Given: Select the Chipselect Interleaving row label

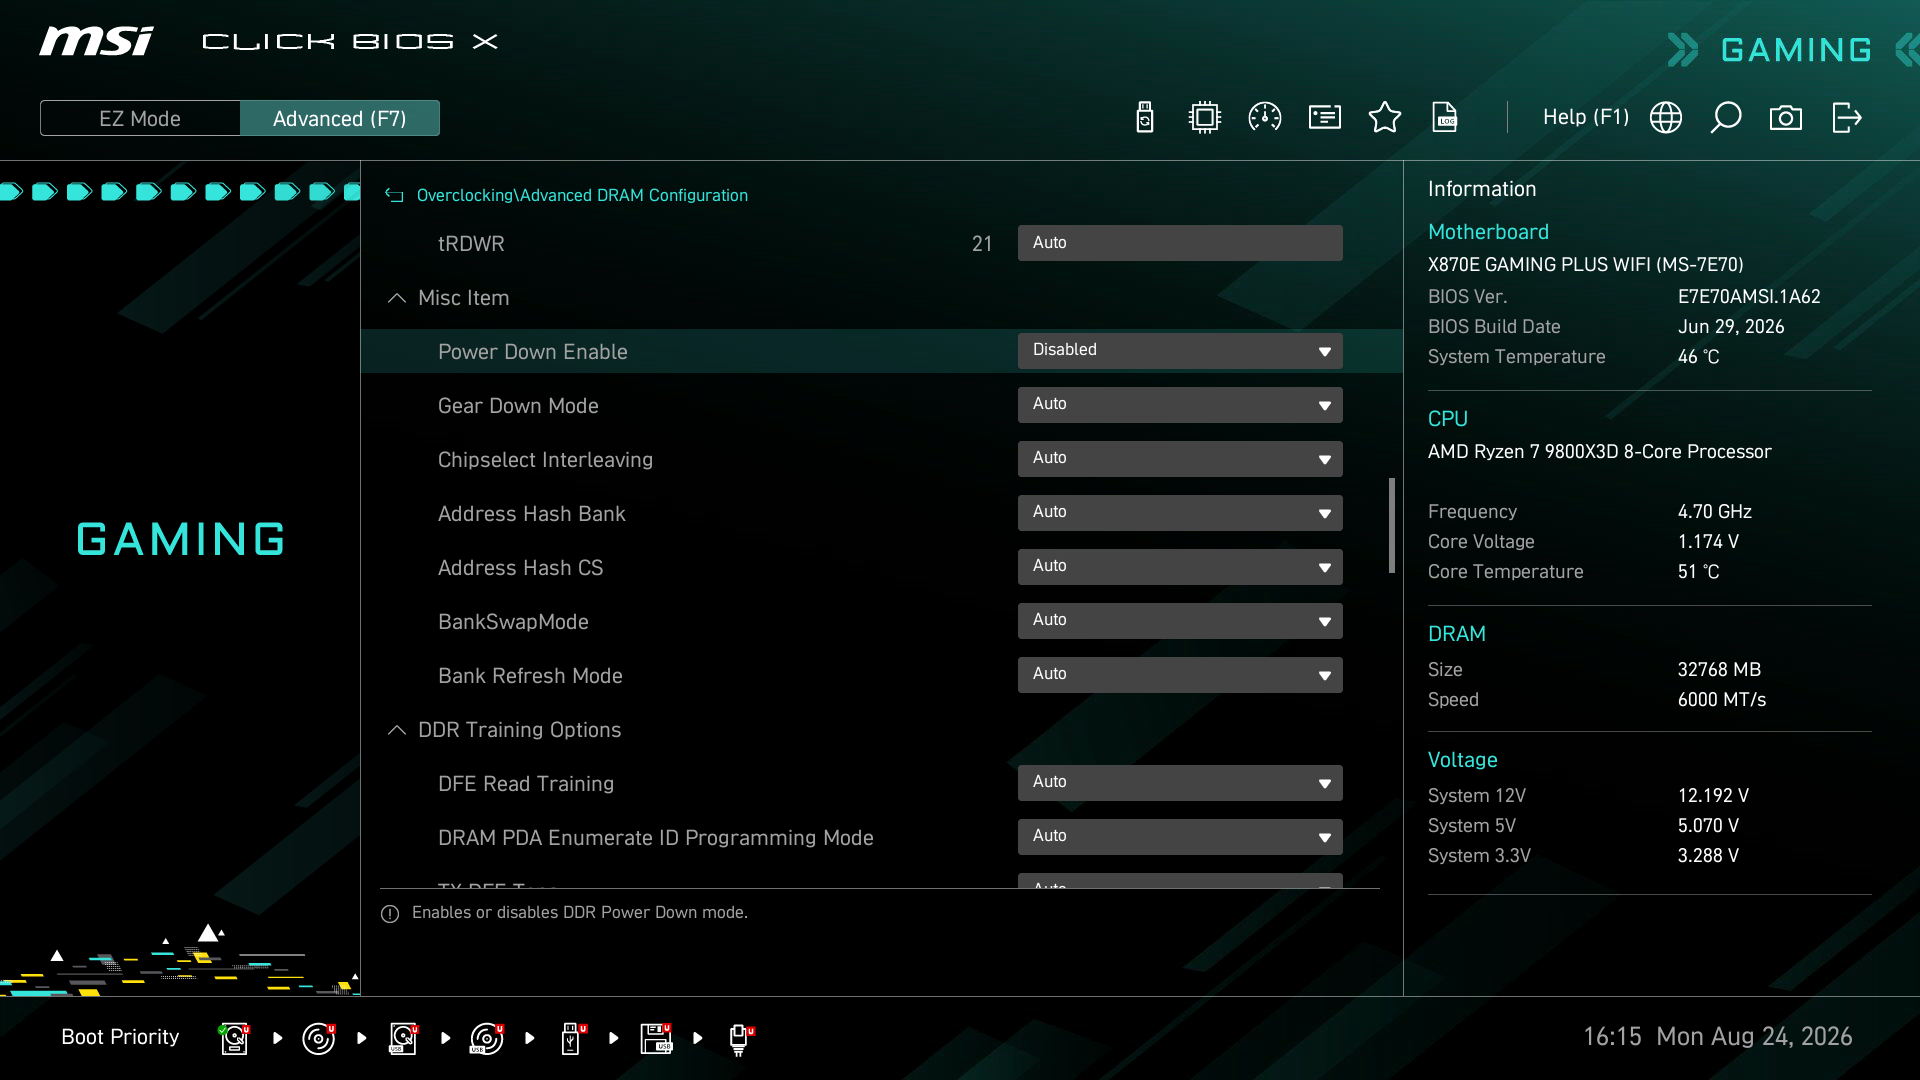Looking at the screenshot, I should pos(545,460).
